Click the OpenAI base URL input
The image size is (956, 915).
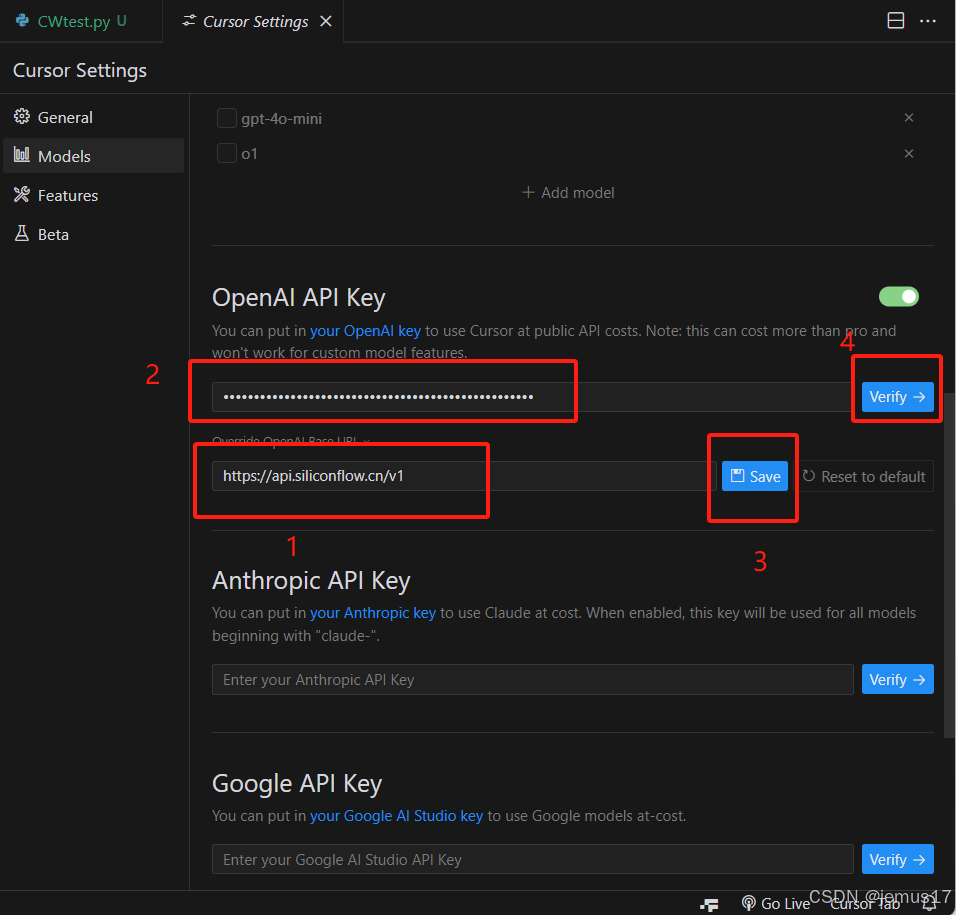tap(463, 476)
